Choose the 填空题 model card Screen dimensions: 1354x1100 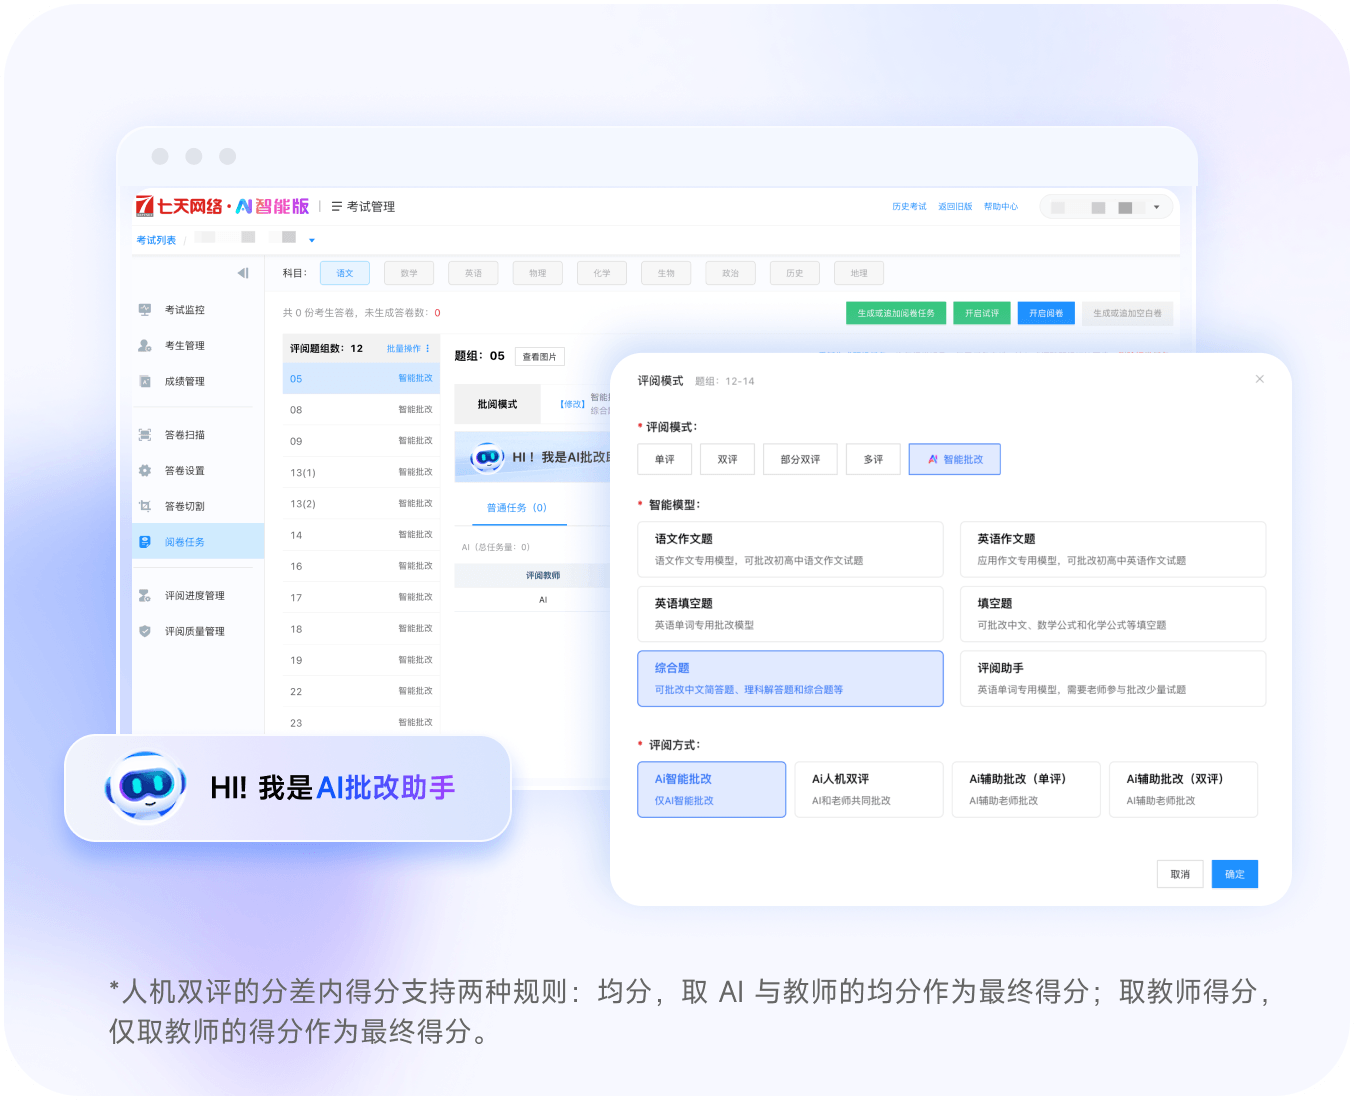[x=1113, y=614]
